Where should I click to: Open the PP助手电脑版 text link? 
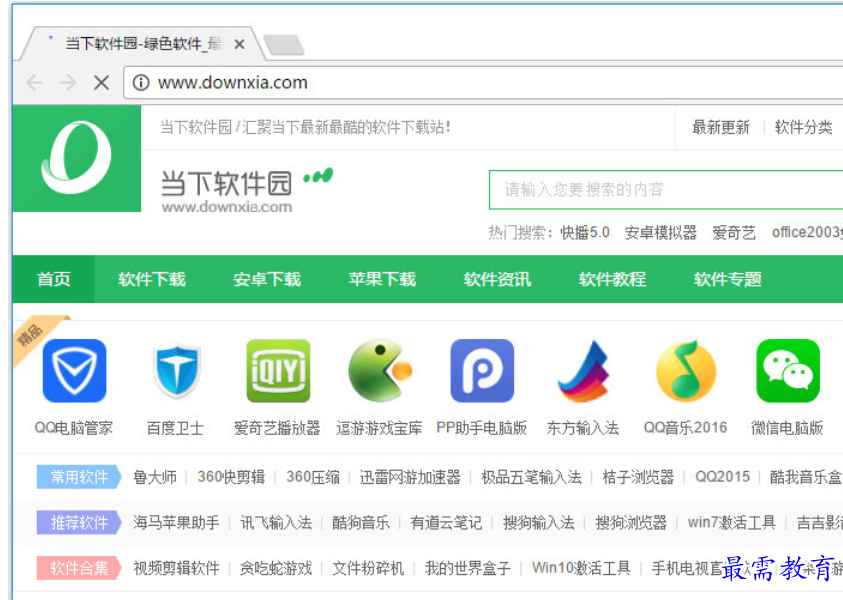[x=482, y=428]
